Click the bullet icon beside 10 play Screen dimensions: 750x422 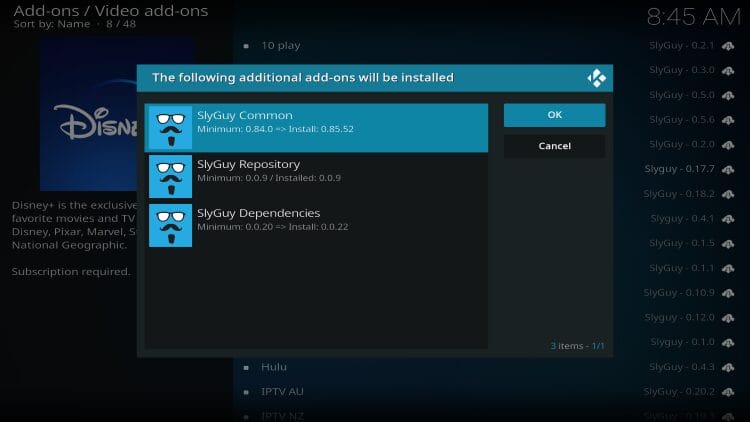pos(246,46)
